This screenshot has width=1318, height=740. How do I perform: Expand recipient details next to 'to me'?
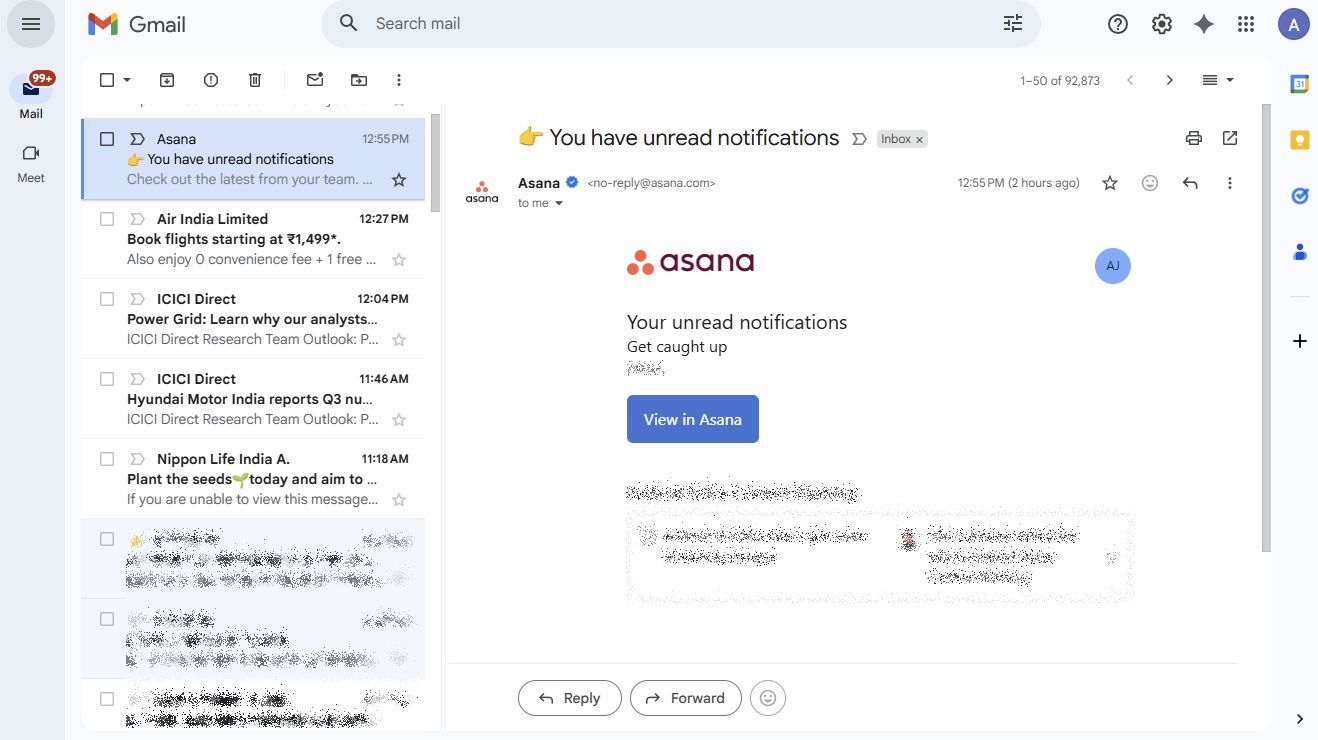[559, 203]
